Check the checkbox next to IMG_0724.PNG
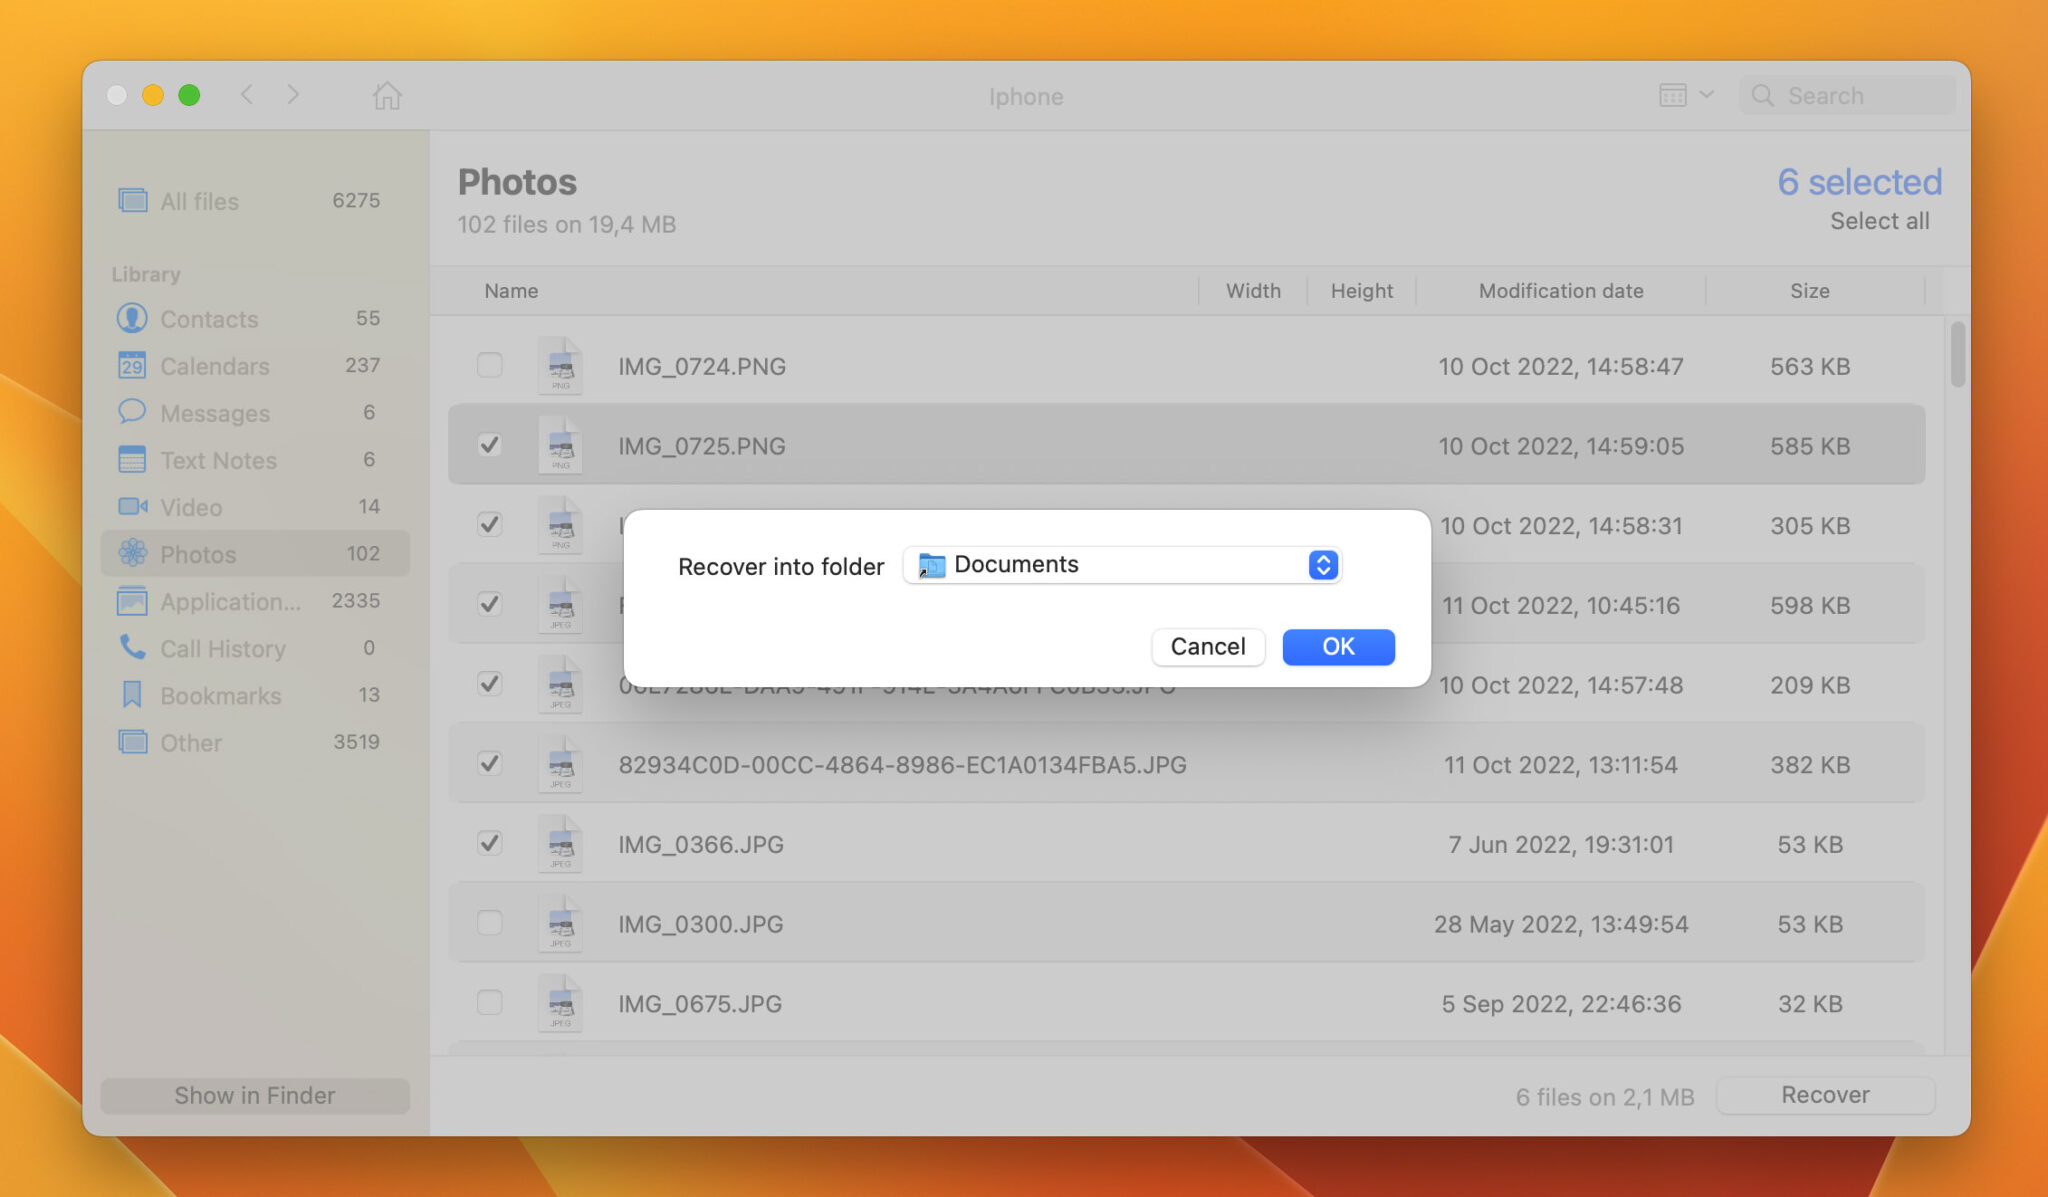Image resolution: width=2048 pixels, height=1197 pixels. click(x=489, y=365)
